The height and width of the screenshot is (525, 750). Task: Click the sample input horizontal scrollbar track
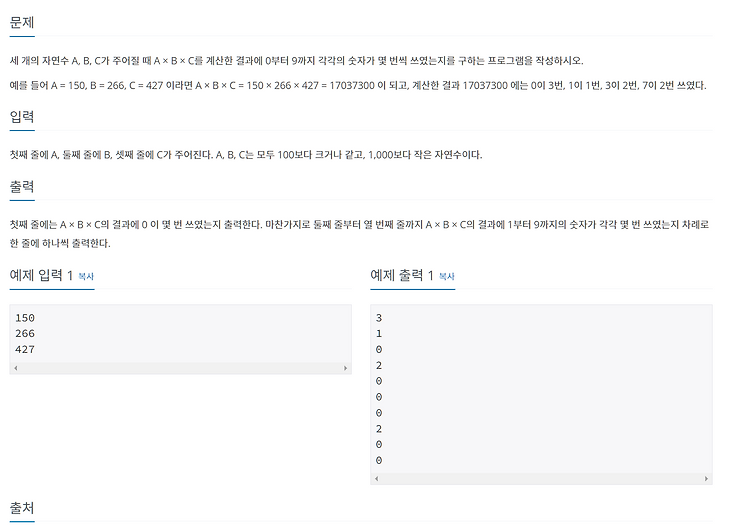tap(180, 368)
